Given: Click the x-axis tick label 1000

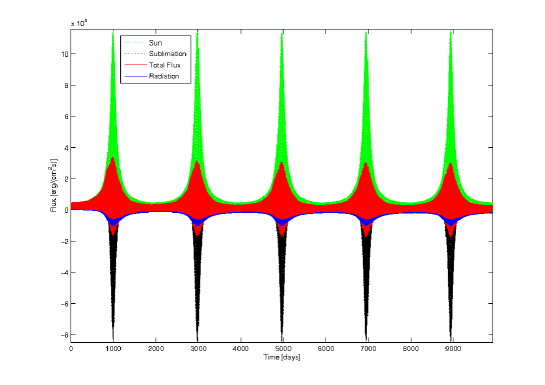Looking at the screenshot, I should click(x=113, y=349).
